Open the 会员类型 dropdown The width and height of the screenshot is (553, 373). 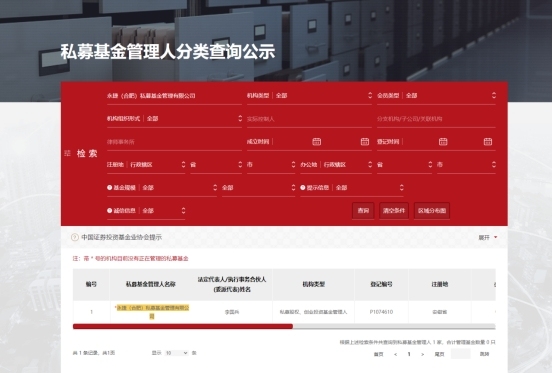point(436,96)
